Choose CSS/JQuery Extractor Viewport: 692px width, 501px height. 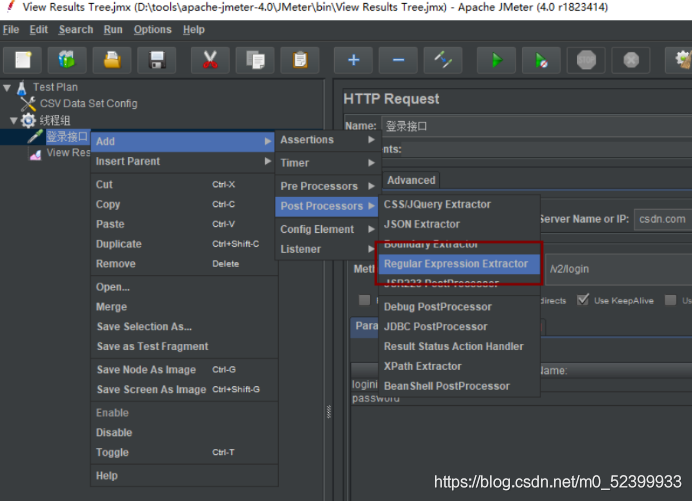click(459, 204)
